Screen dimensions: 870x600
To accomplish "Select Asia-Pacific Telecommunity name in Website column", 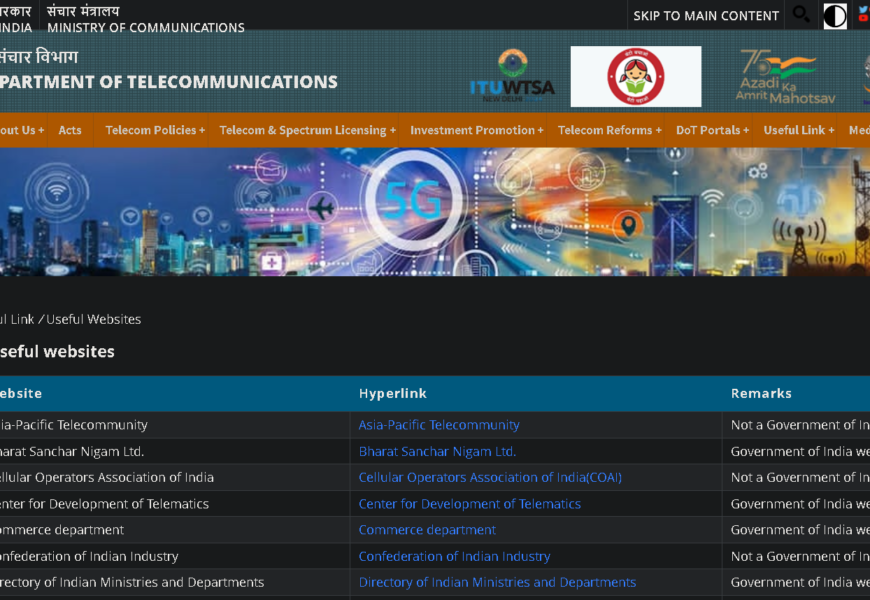I will [74, 425].
